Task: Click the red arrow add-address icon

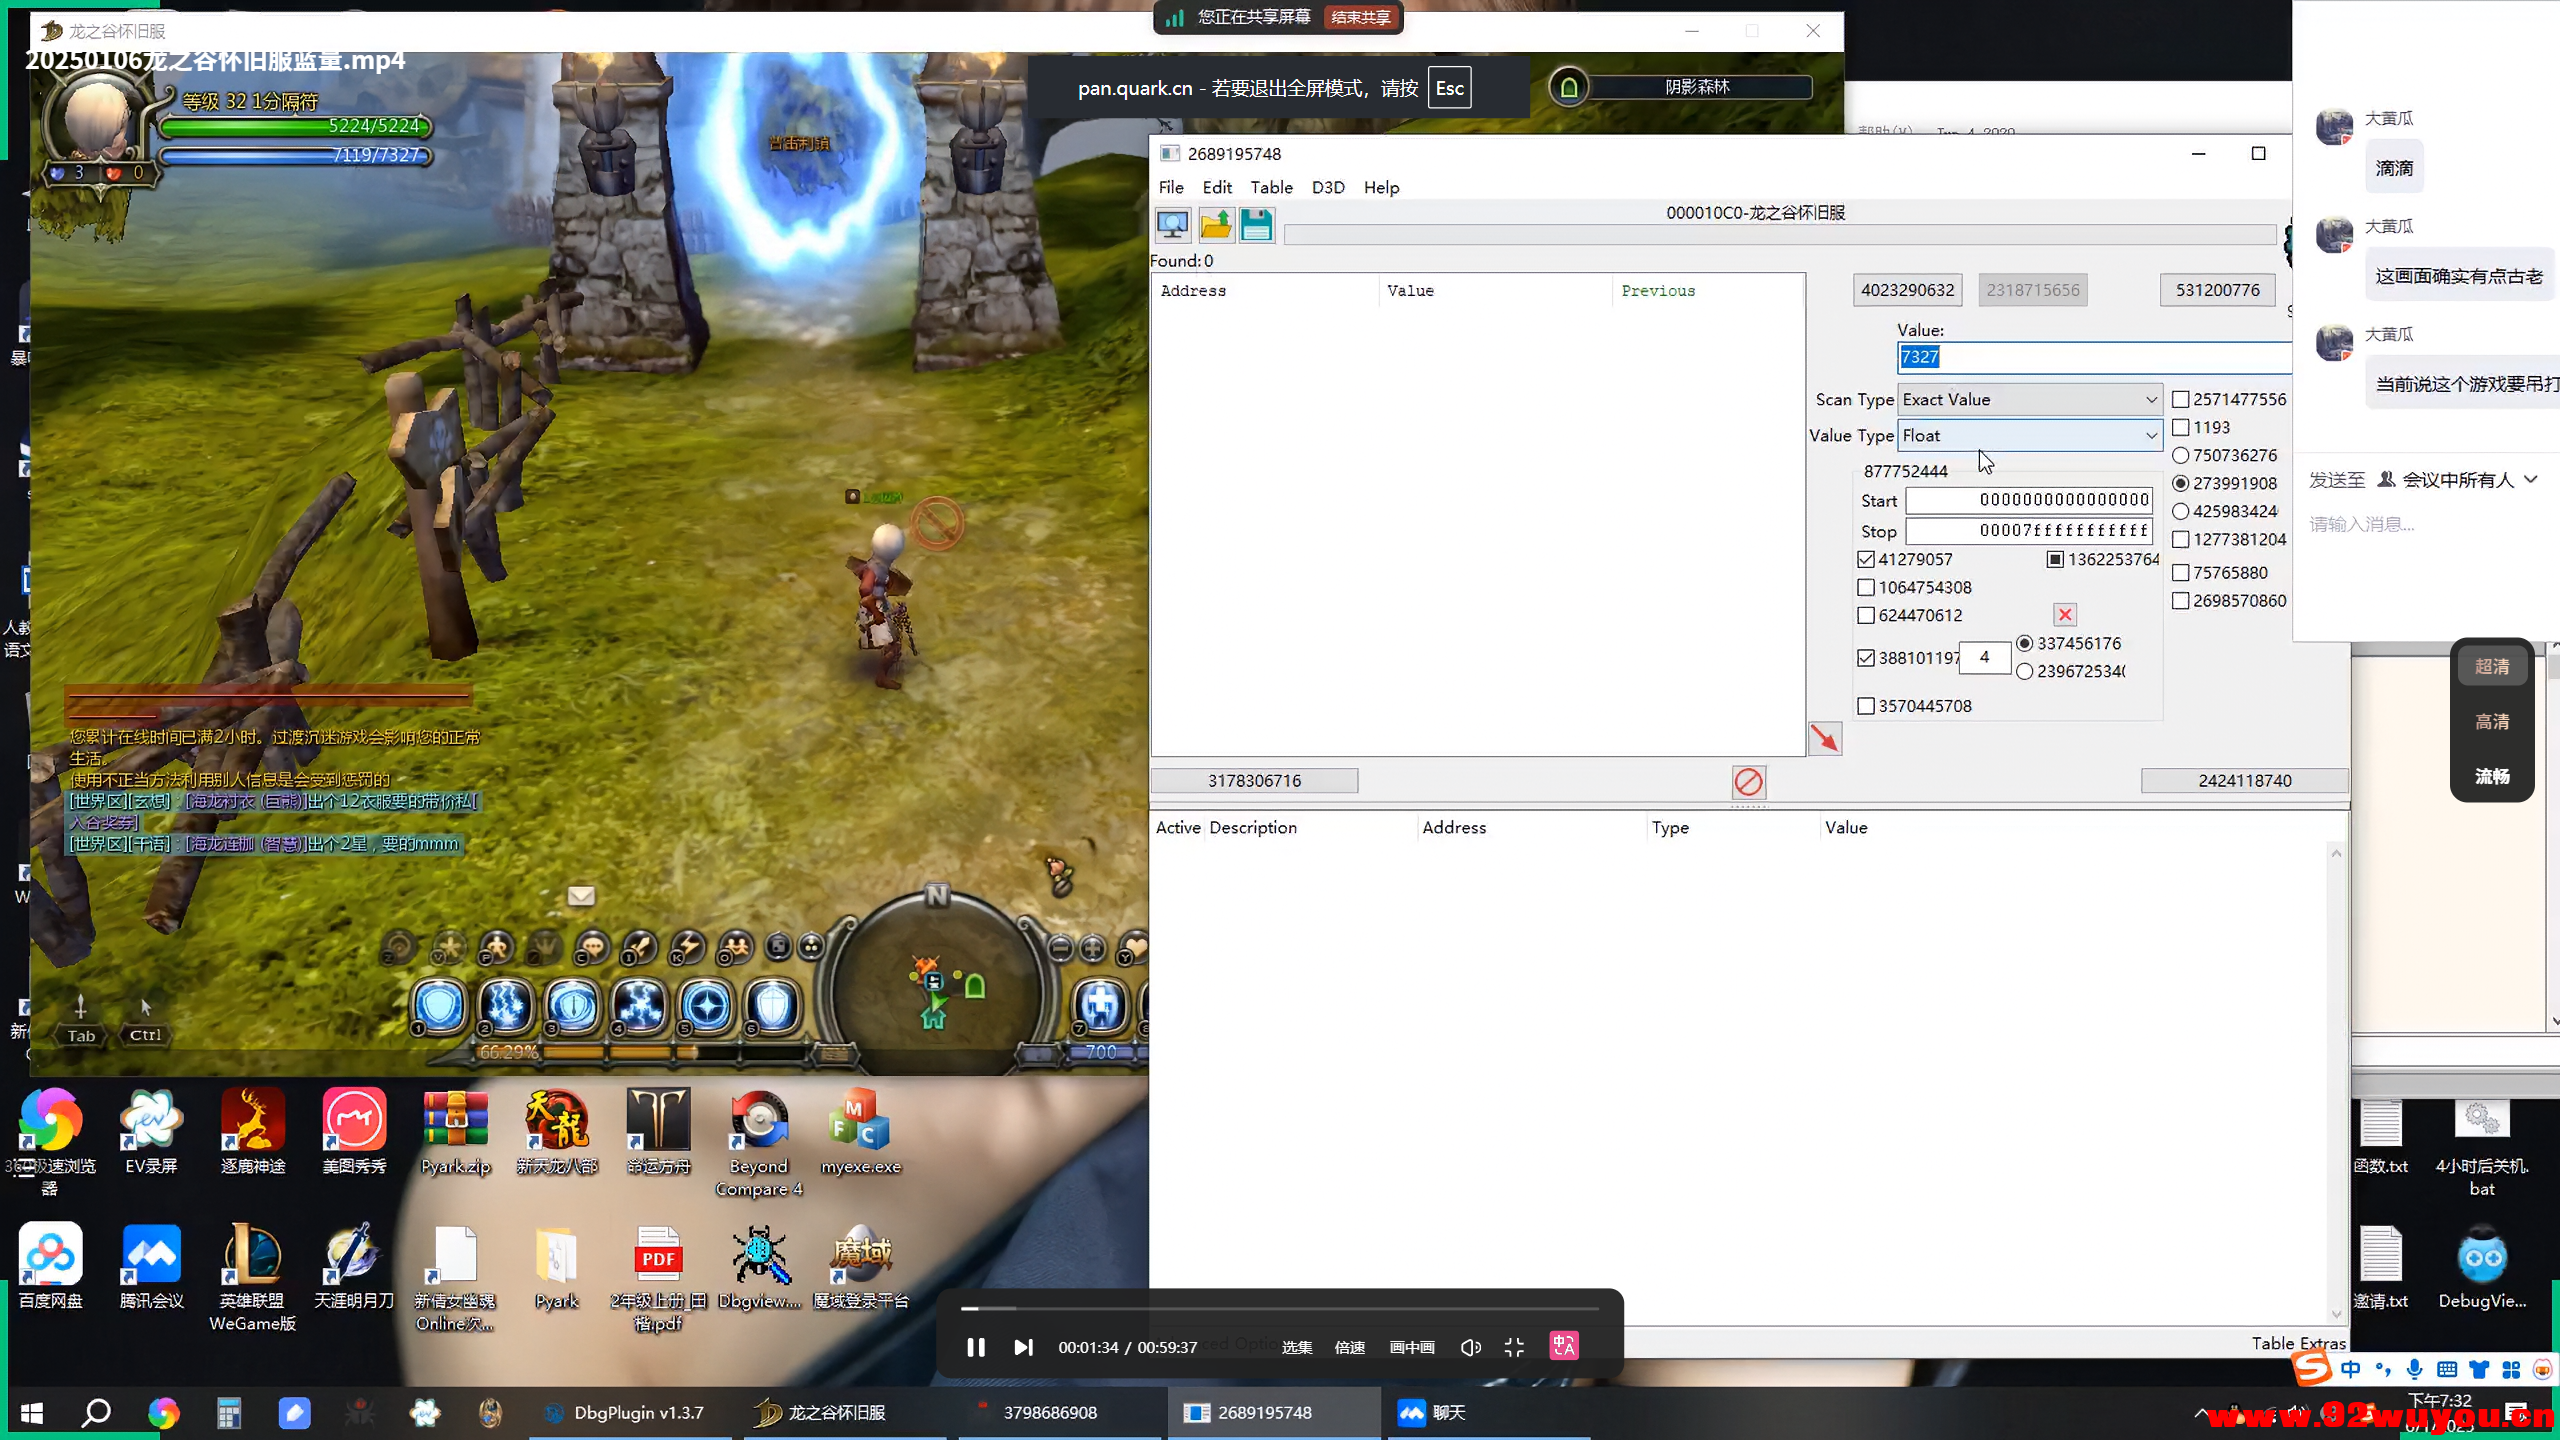Action: (1825, 739)
